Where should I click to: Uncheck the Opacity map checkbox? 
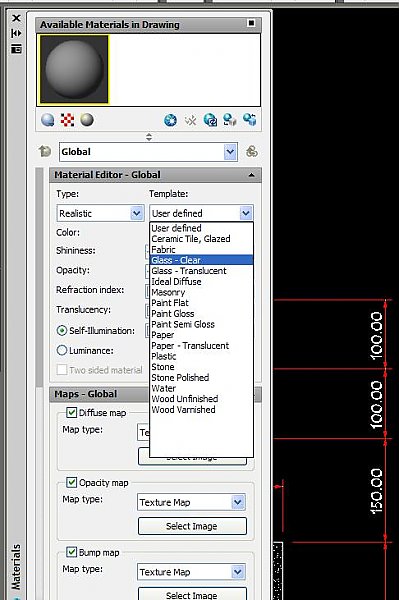click(x=71, y=482)
